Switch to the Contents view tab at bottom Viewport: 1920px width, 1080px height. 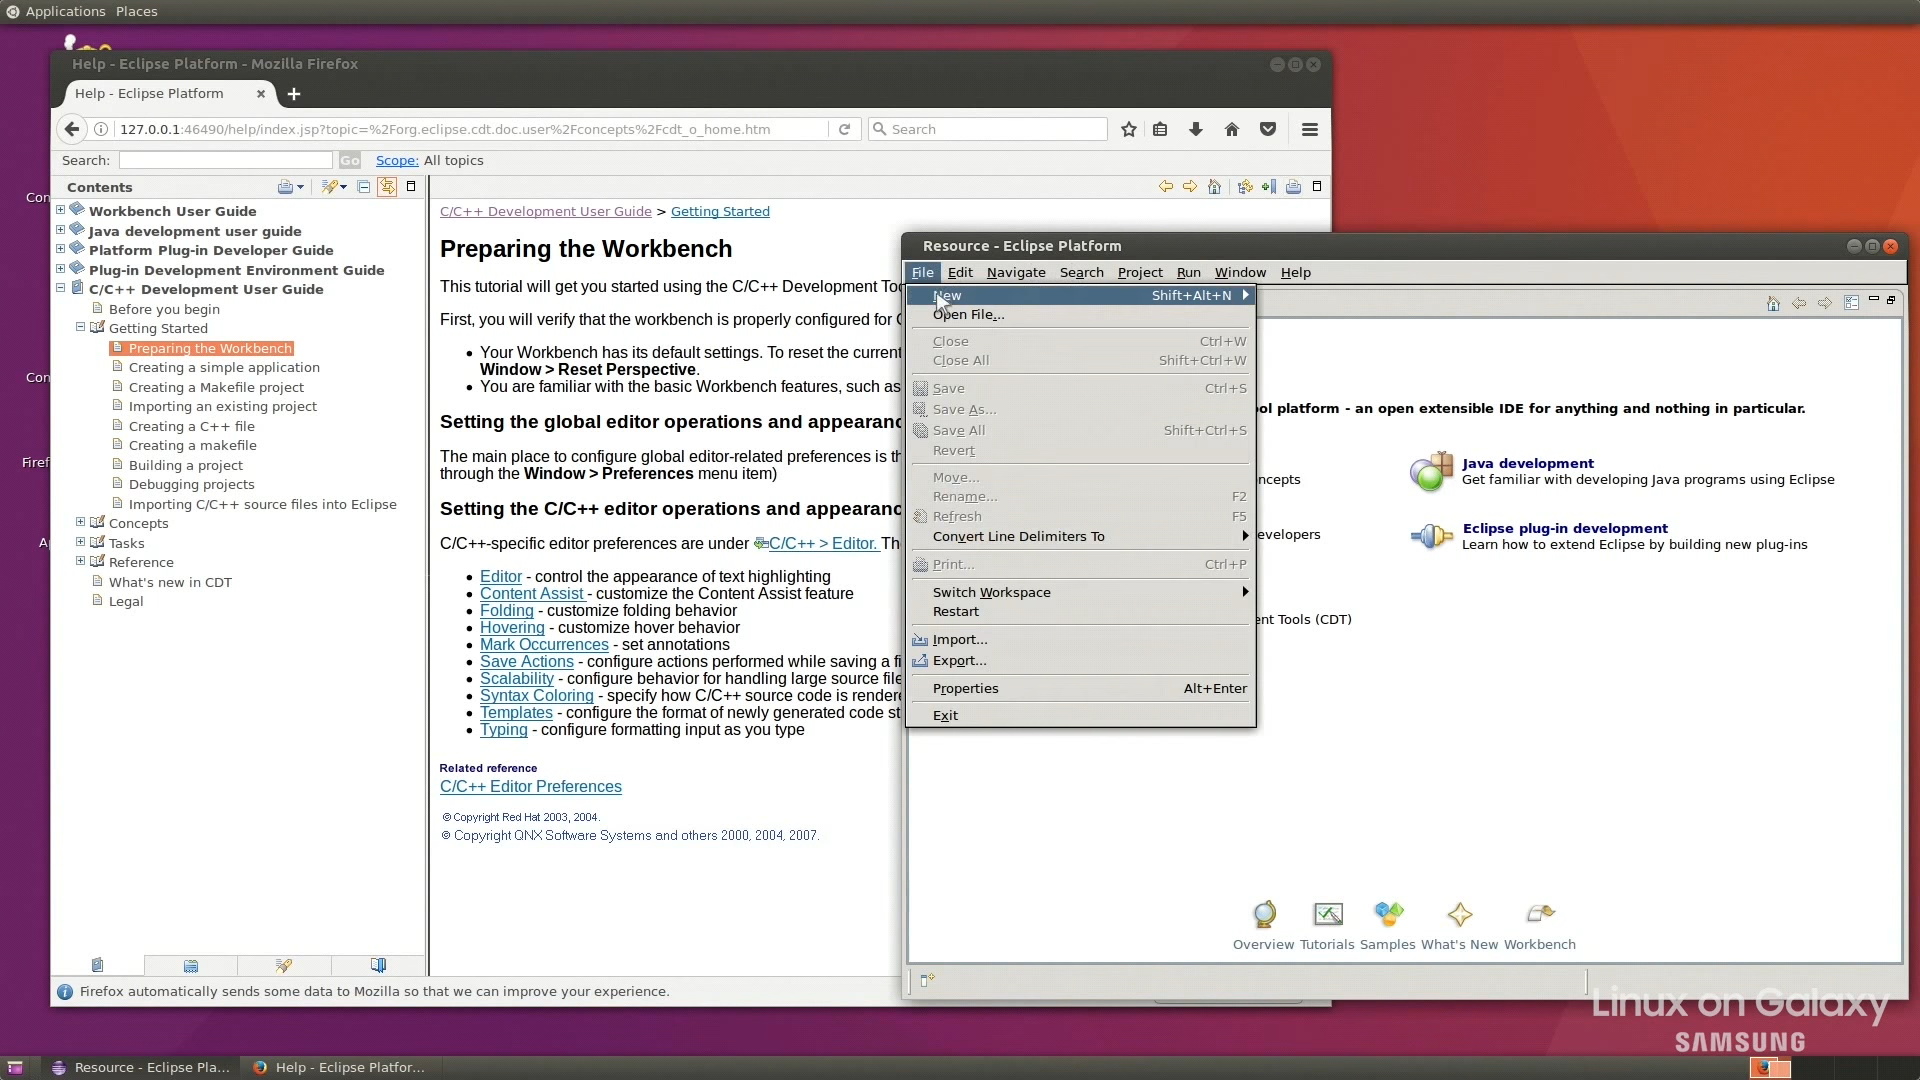click(x=97, y=965)
